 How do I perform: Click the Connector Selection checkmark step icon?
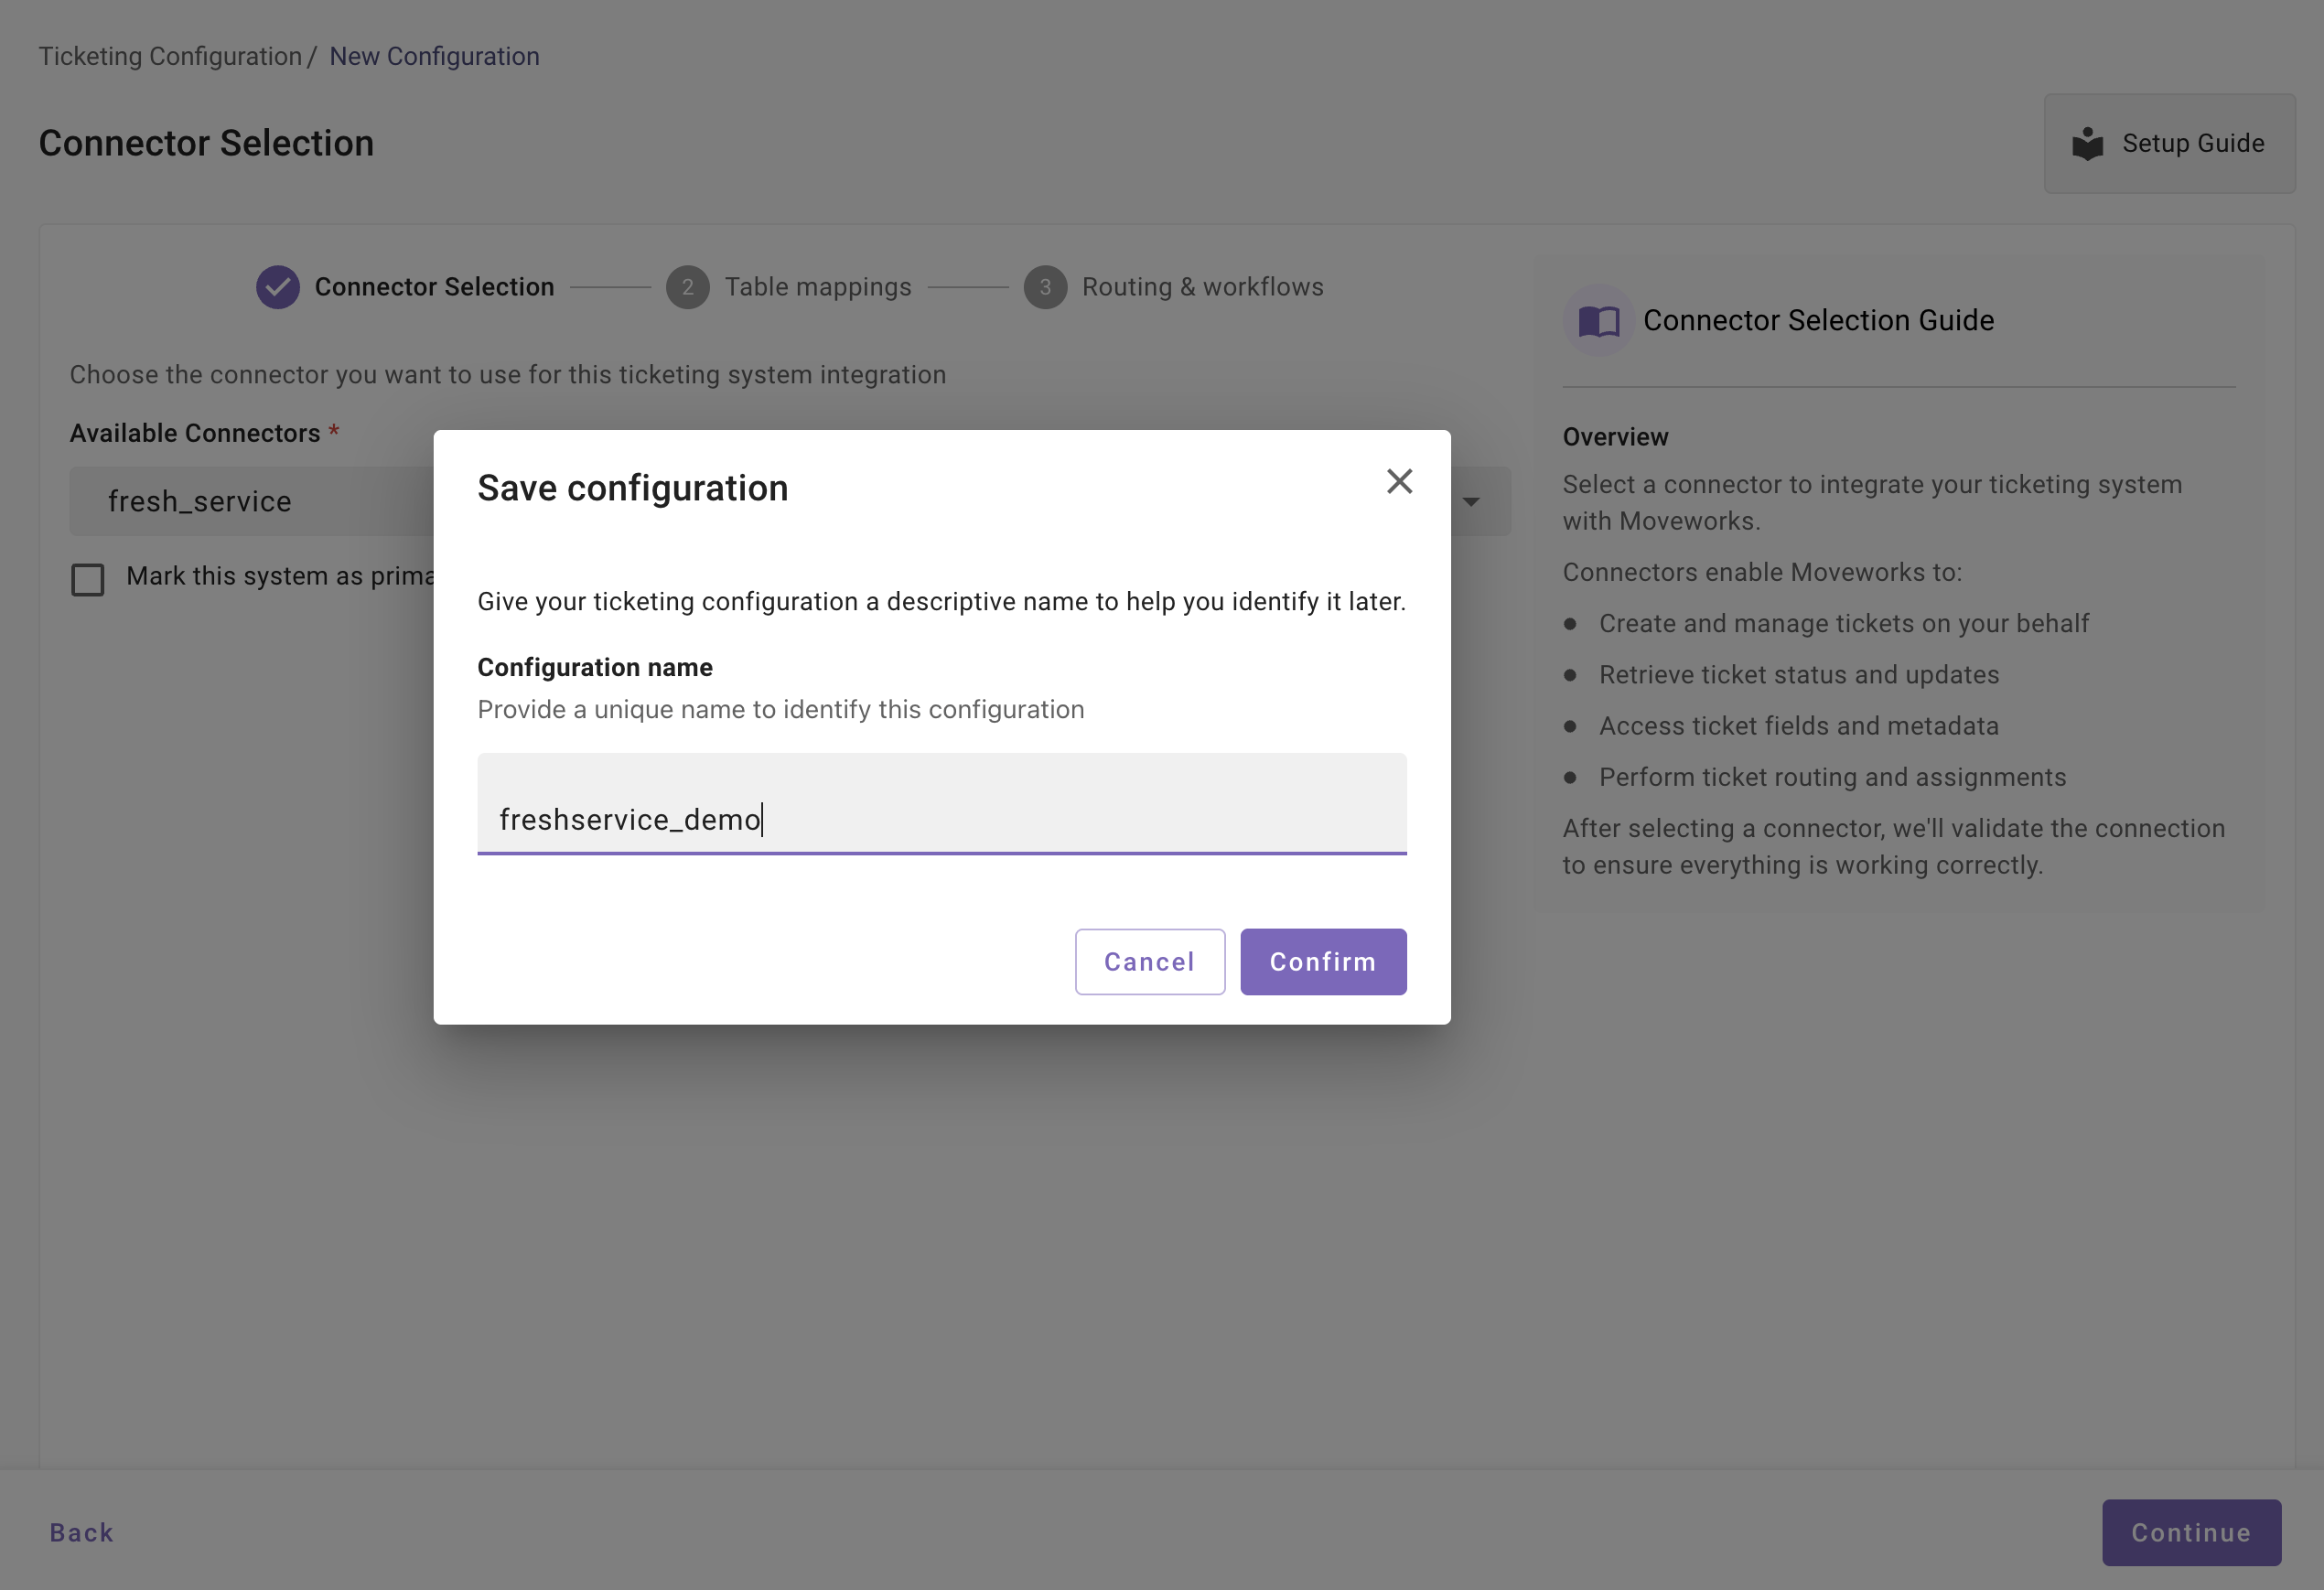pyautogui.click(x=278, y=287)
